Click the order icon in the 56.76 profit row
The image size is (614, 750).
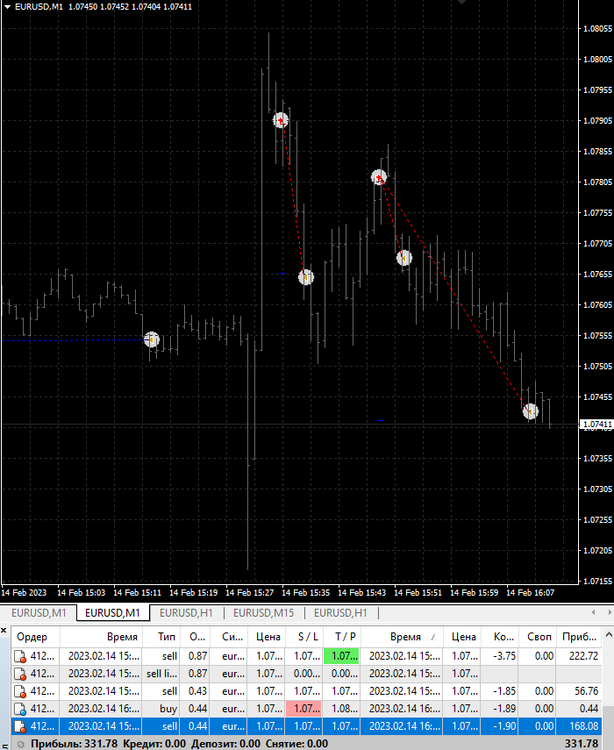(20, 692)
